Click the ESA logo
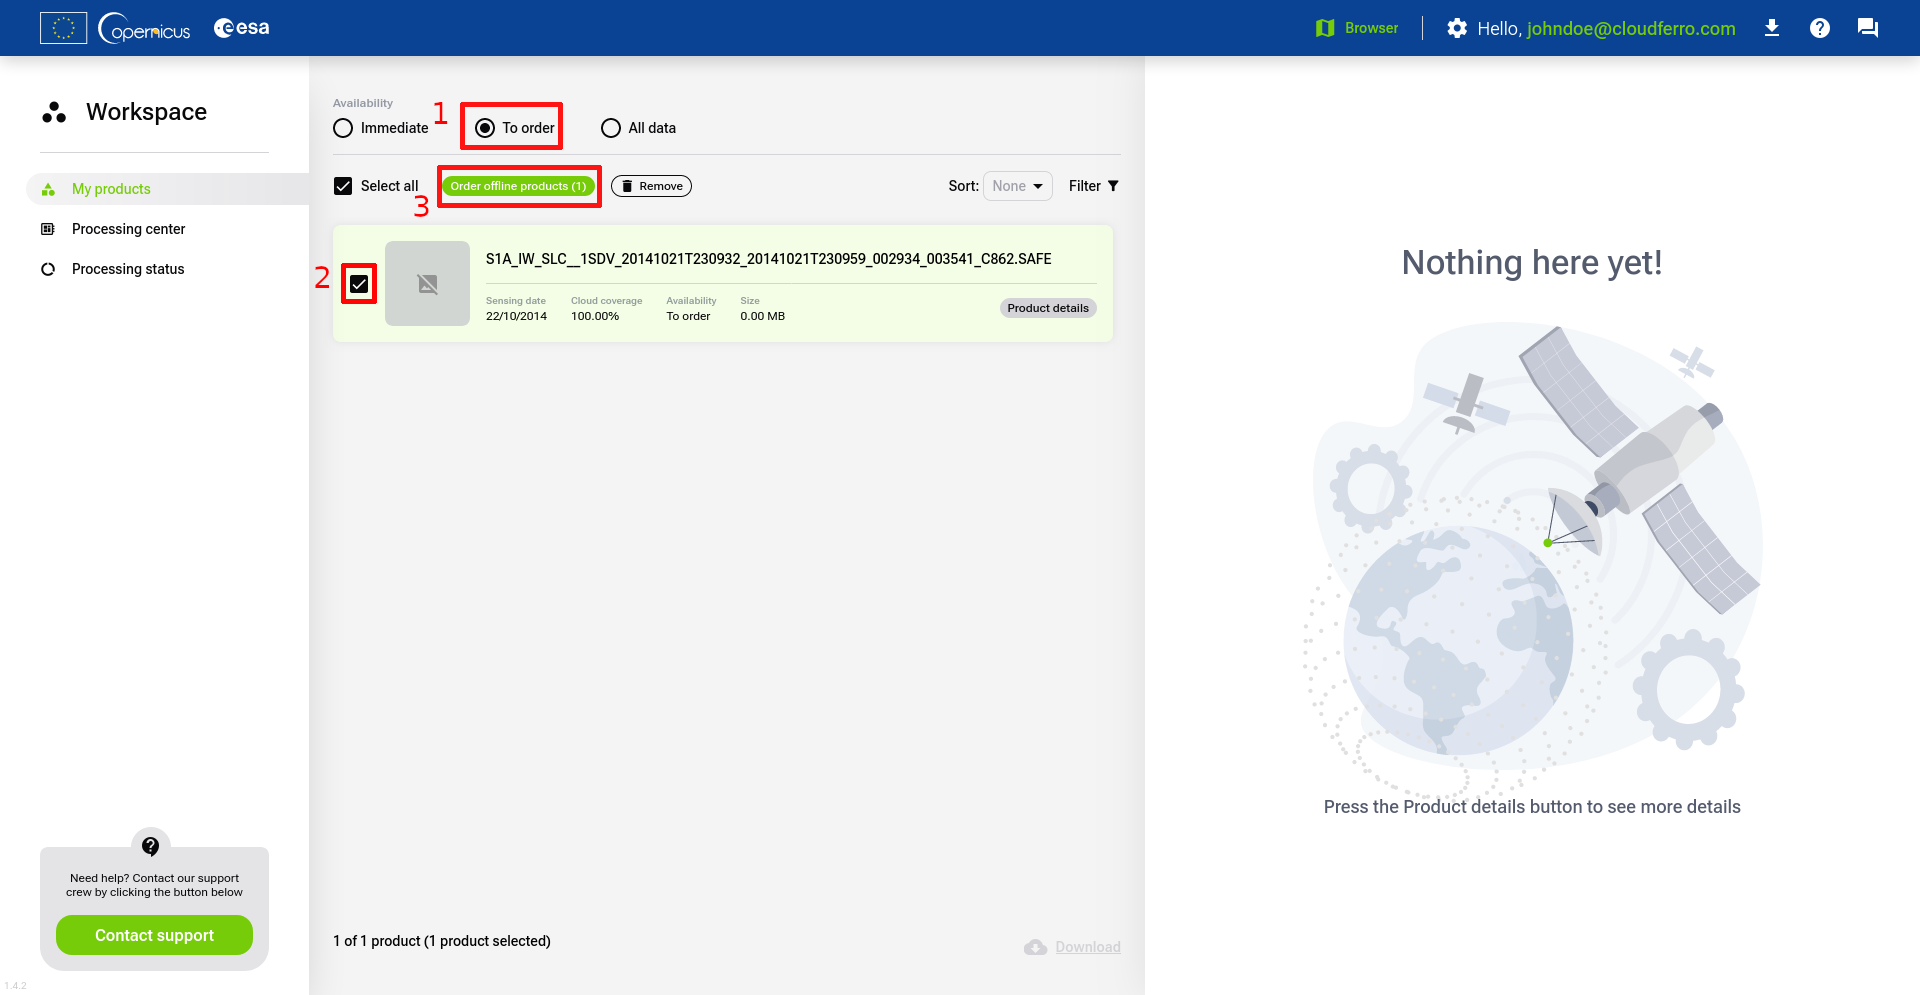The width and height of the screenshot is (1920, 995). (242, 28)
